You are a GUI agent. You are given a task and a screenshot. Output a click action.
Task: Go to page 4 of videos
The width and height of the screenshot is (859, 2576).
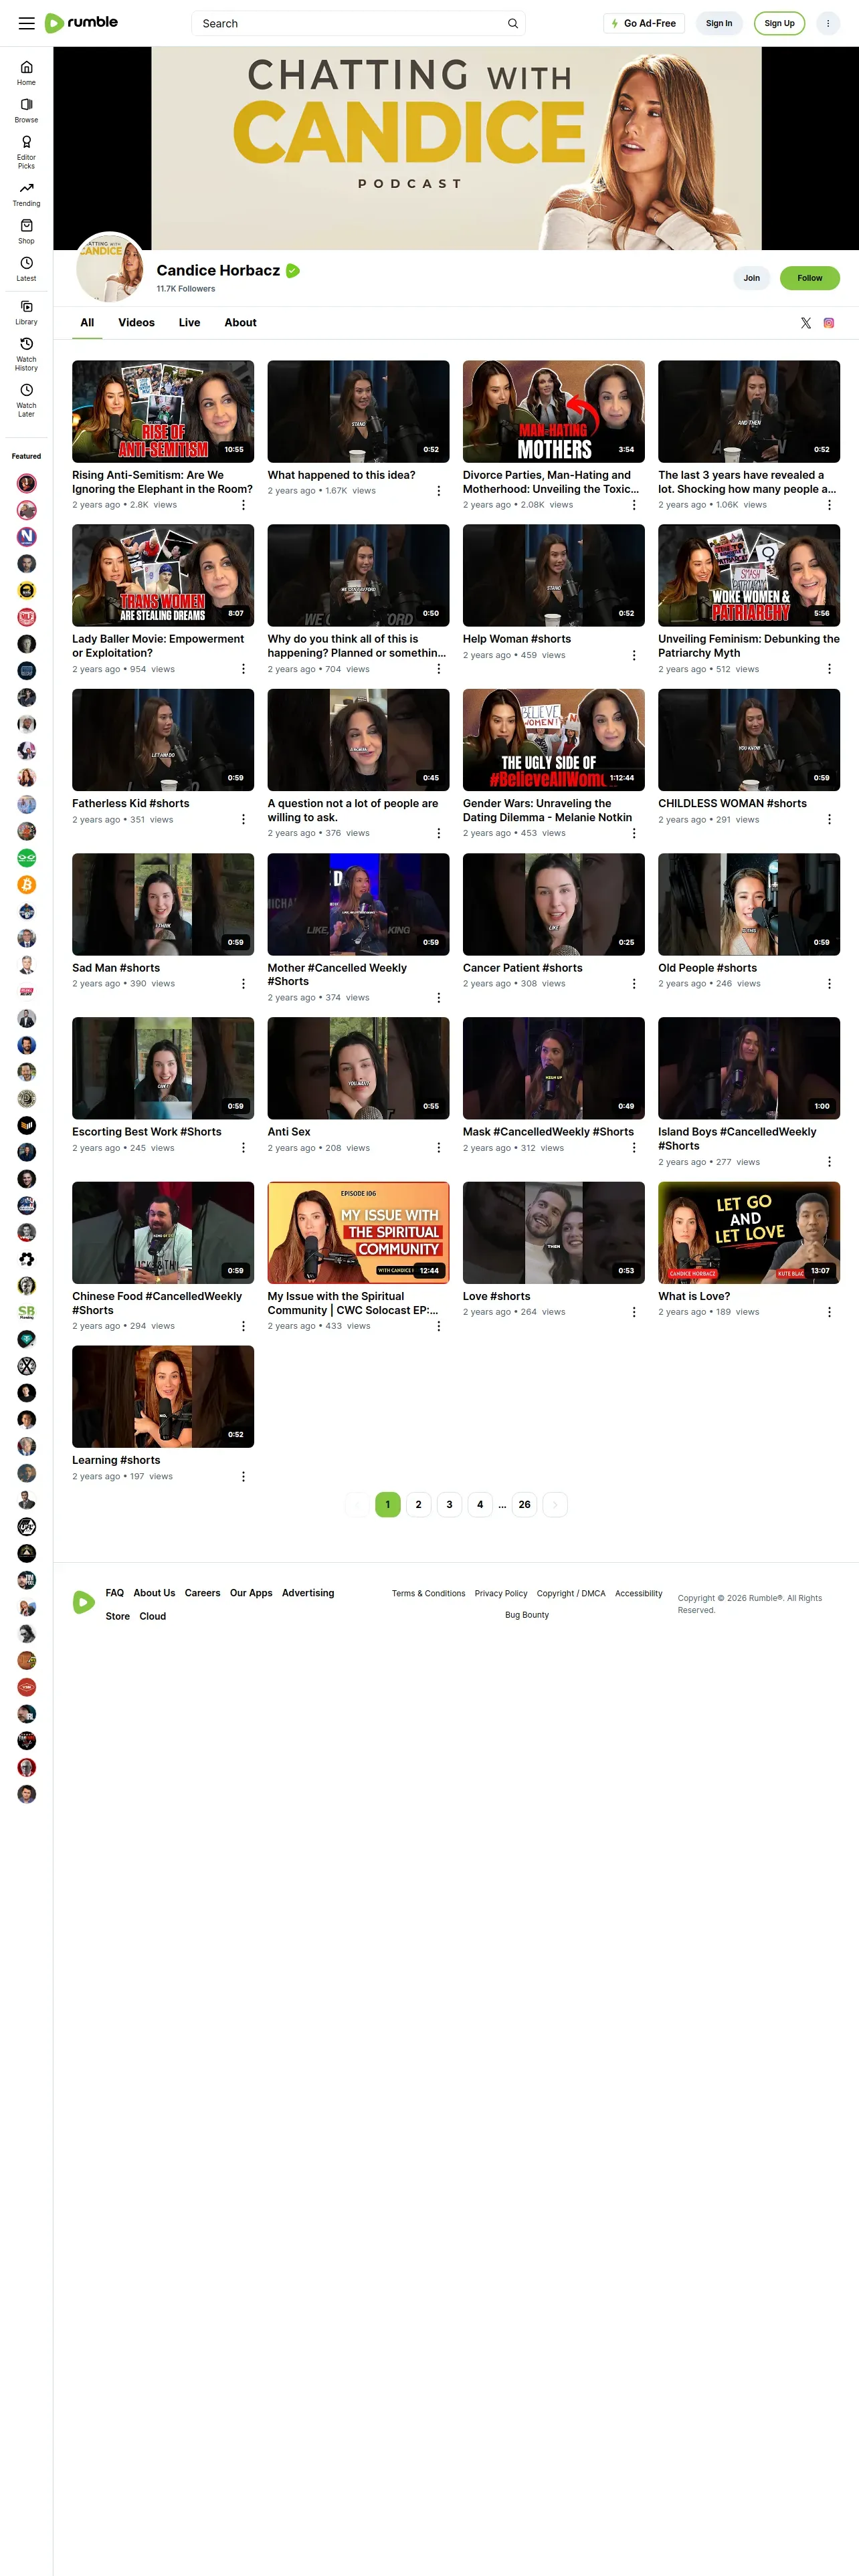coord(480,1504)
